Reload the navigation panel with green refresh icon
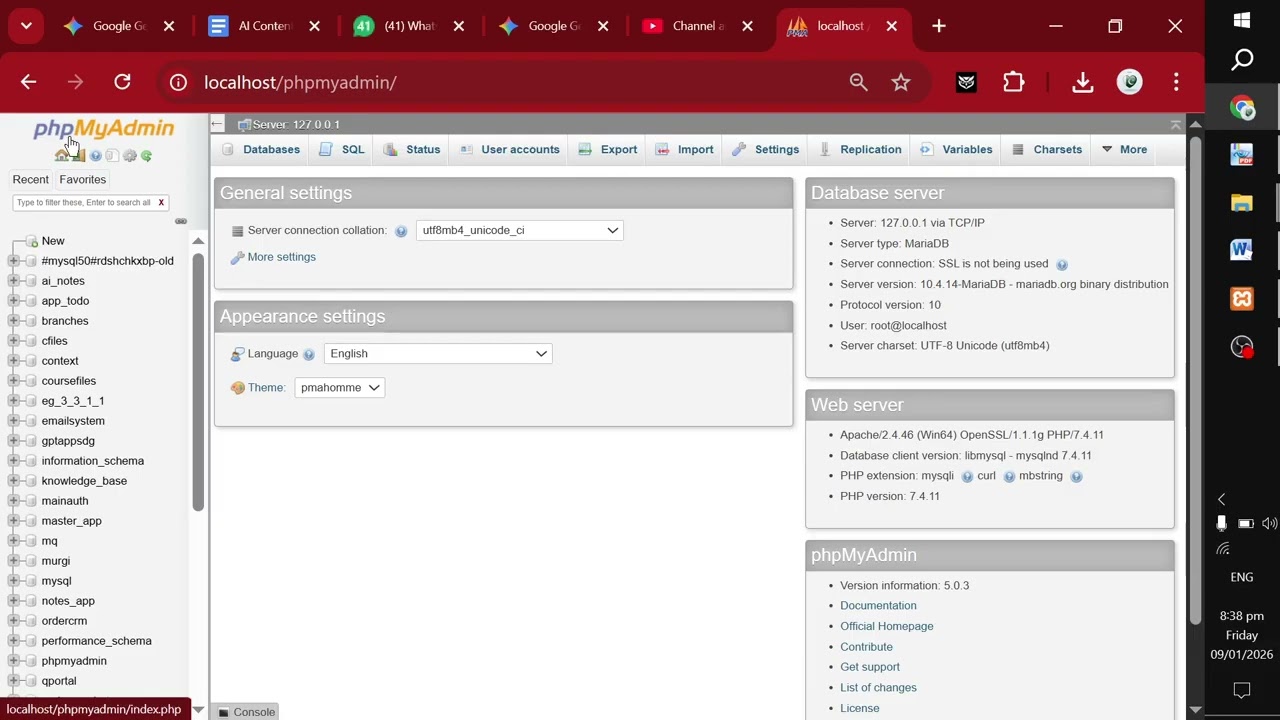This screenshot has width=1280, height=720. coord(146,156)
